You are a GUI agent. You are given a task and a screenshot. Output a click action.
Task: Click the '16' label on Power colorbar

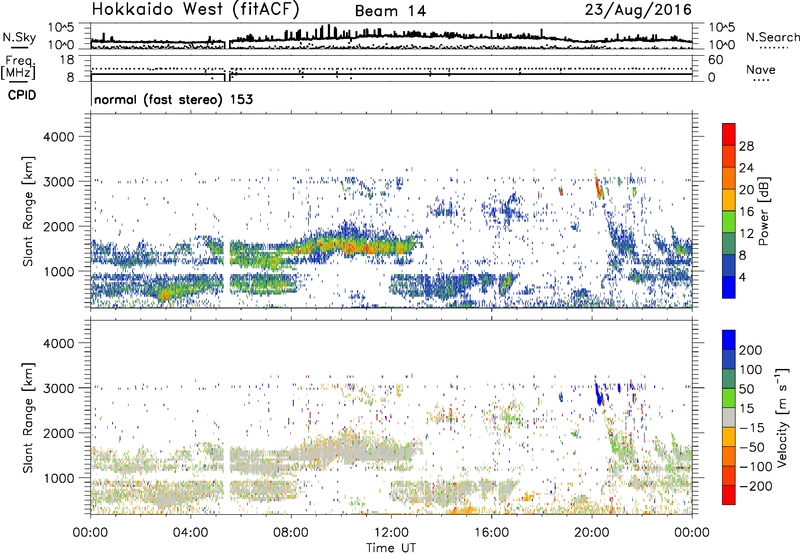(746, 212)
